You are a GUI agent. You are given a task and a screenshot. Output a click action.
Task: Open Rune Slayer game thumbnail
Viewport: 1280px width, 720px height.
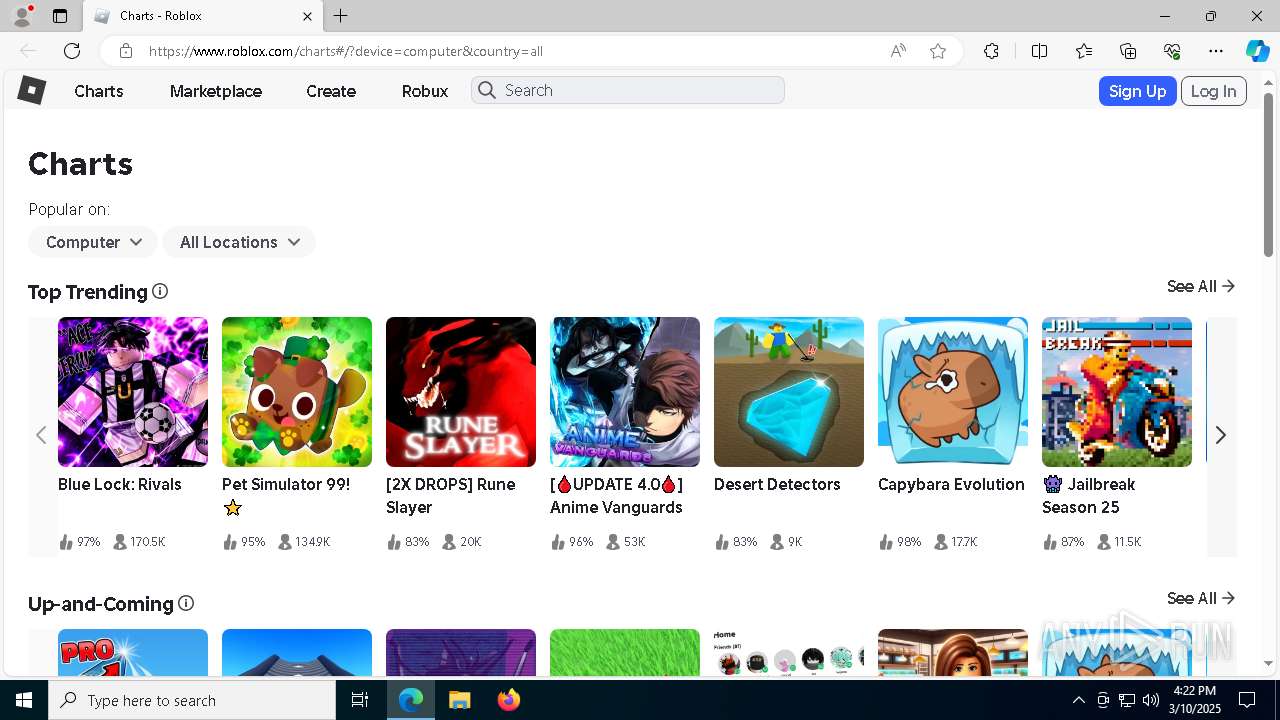pyautogui.click(x=461, y=392)
